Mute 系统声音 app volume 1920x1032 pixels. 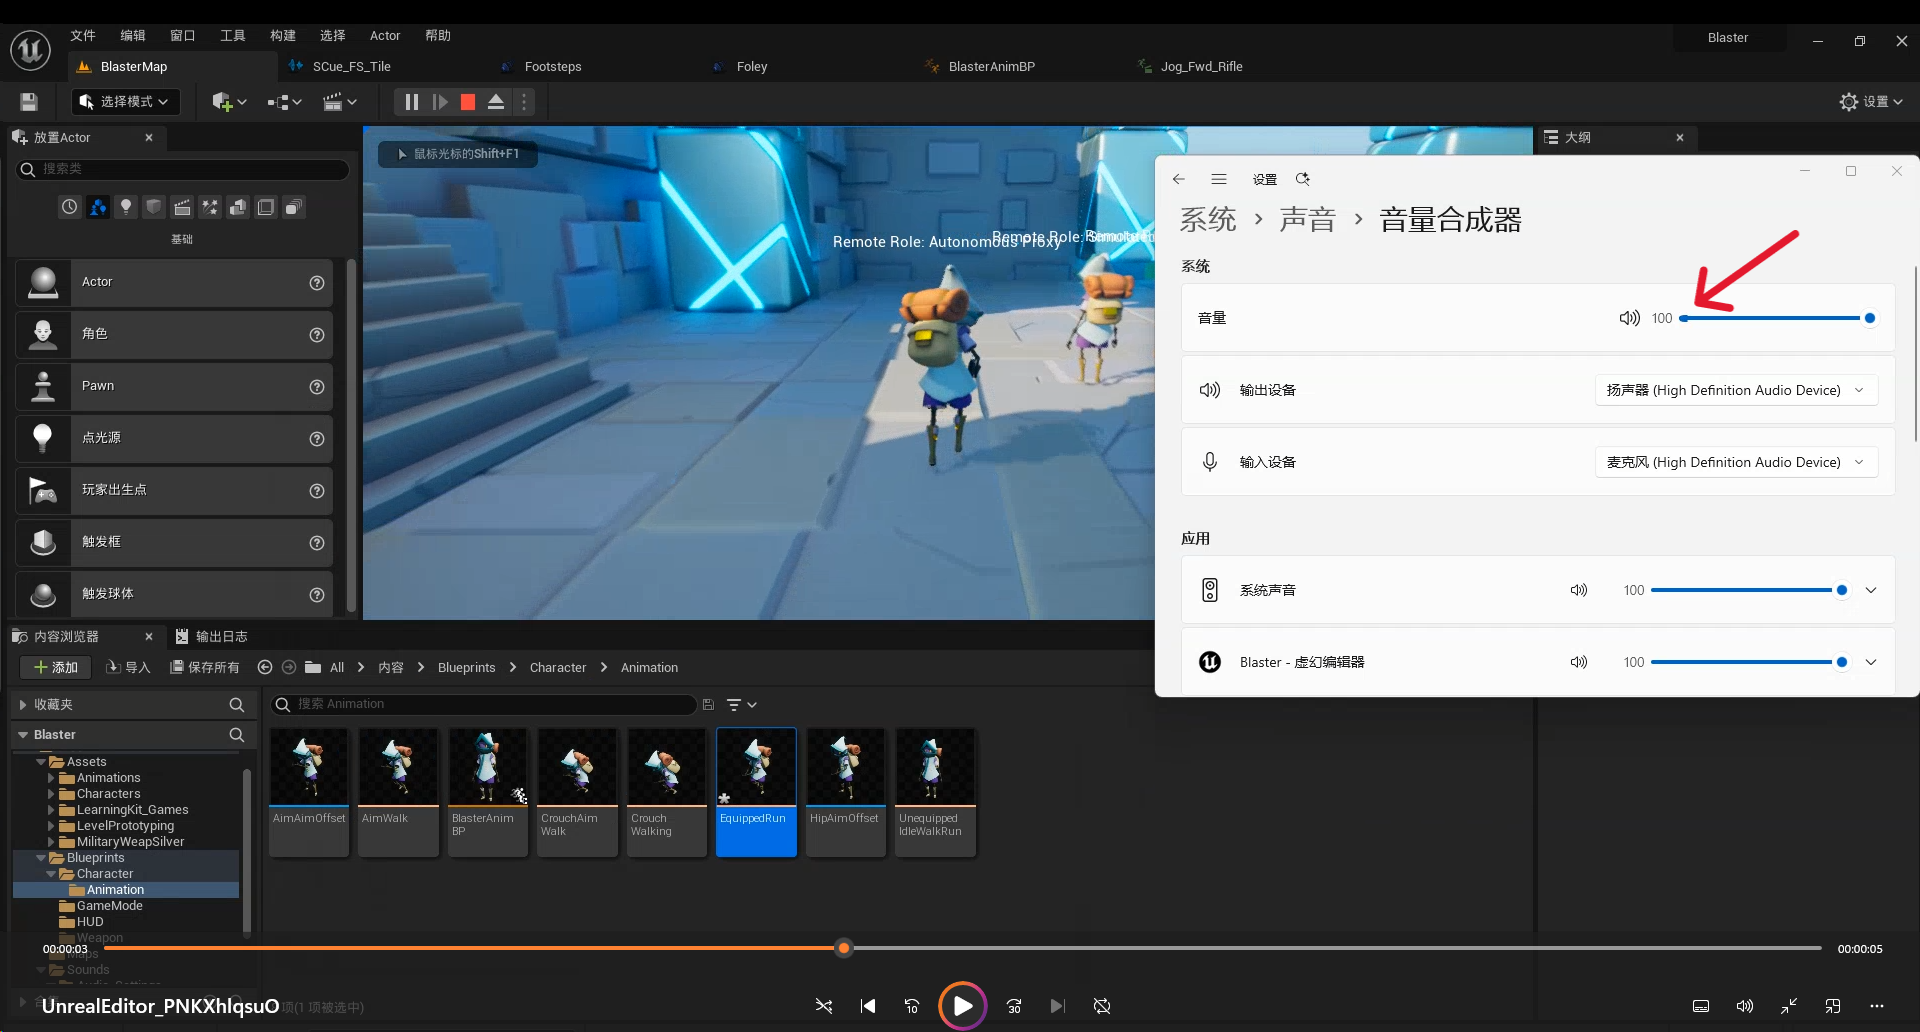[1579, 590]
